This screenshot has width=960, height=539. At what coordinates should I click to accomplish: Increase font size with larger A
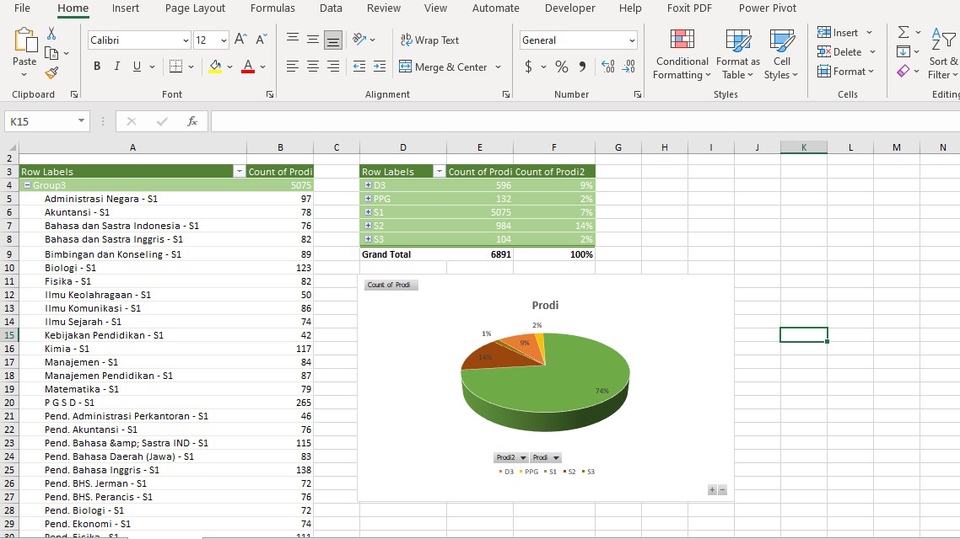point(241,40)
